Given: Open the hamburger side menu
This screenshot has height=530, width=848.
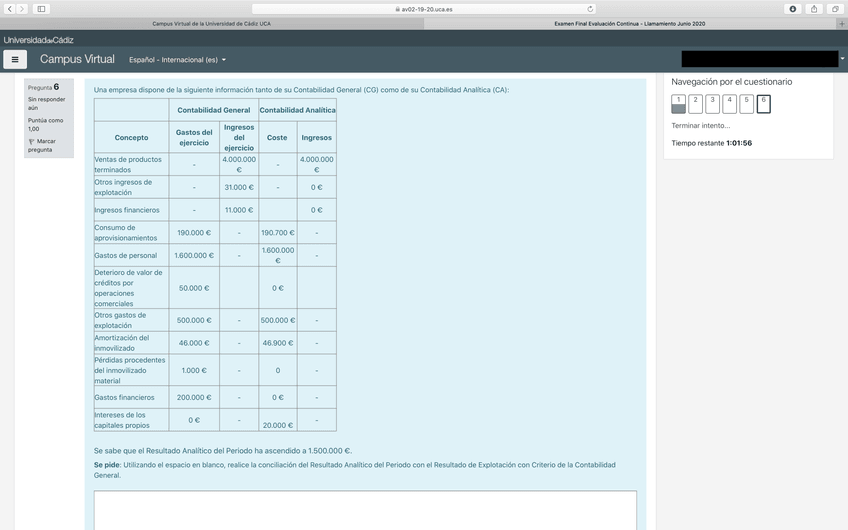Looking at the screenshot, I should click(x=14, y=59).
